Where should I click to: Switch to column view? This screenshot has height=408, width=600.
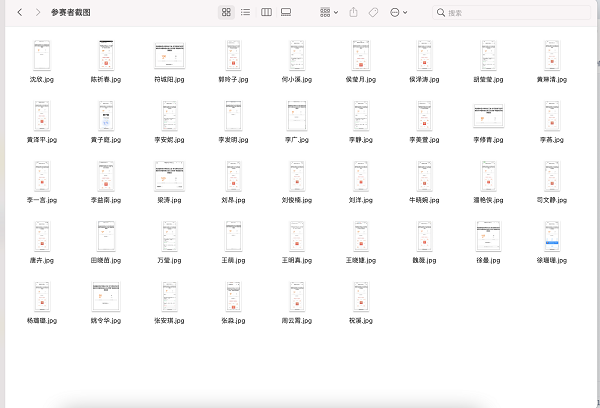point(266,12)
